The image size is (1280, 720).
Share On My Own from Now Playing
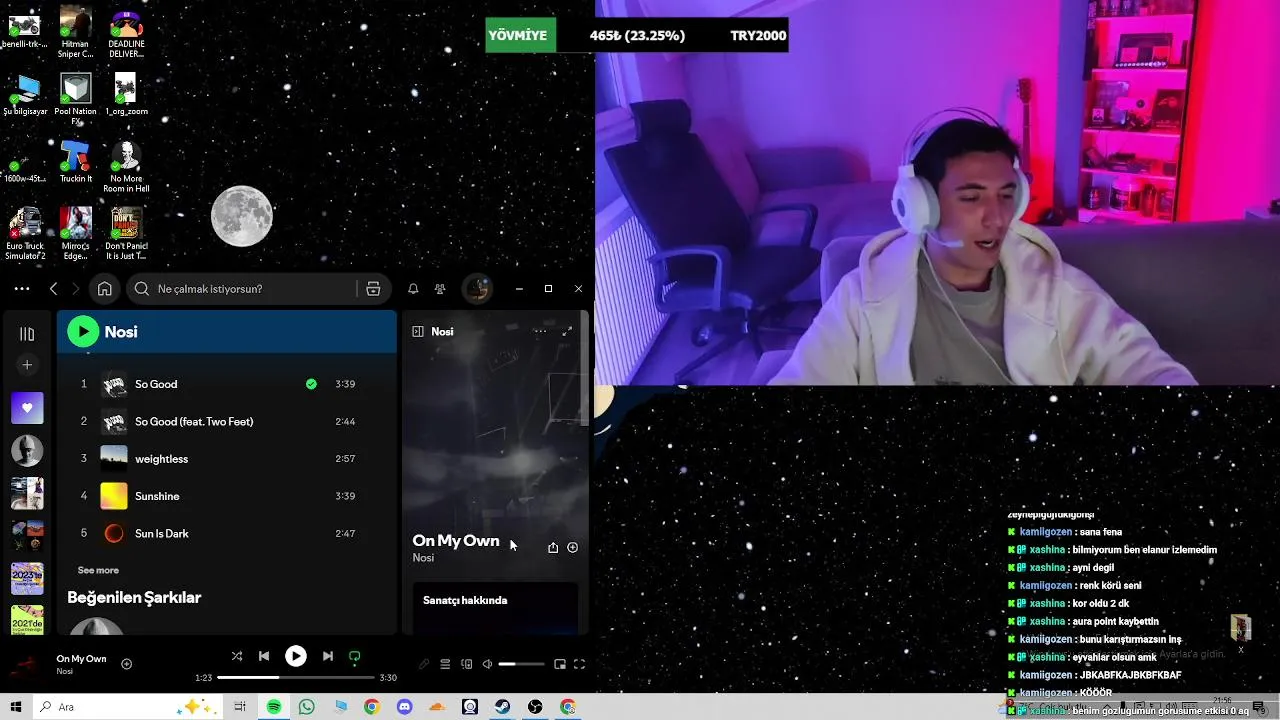pos(553,548)
